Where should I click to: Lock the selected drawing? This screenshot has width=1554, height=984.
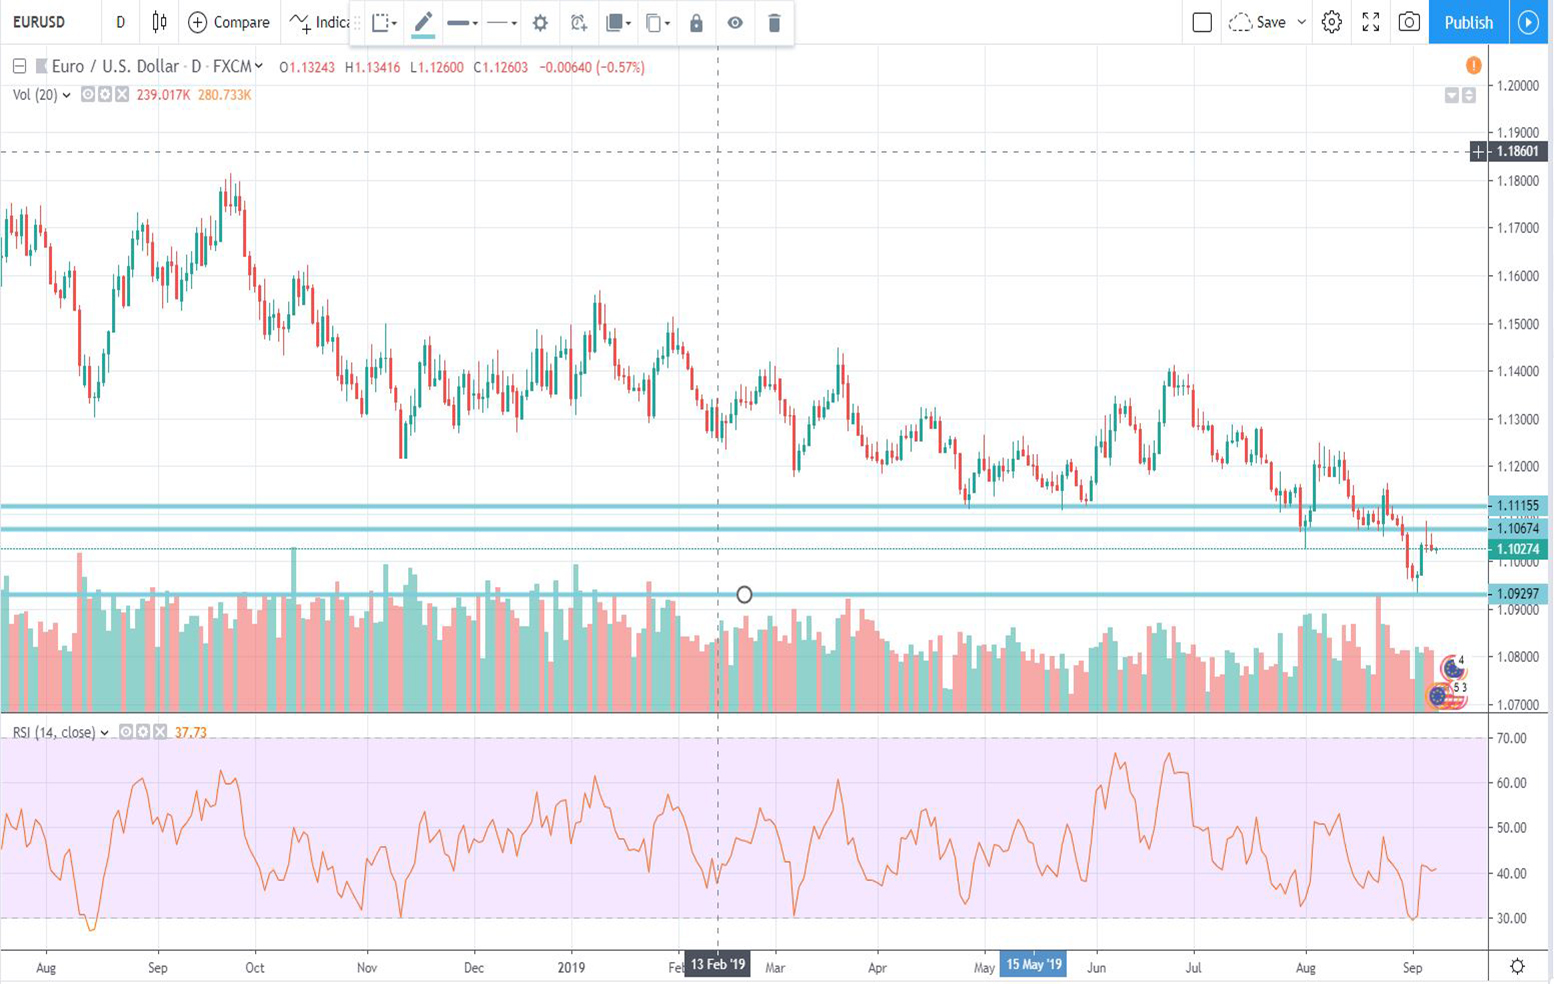coord(696,22)
